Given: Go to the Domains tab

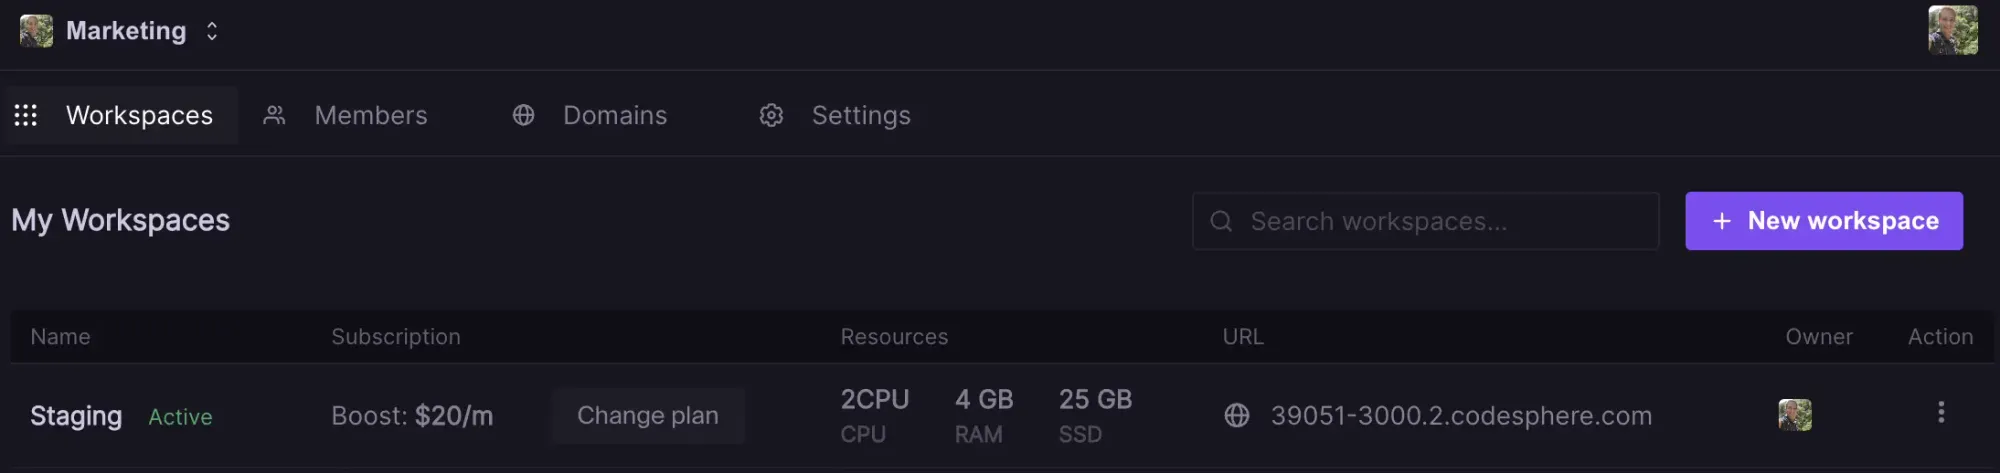Looking at the screenshot, I should [614, 115].
